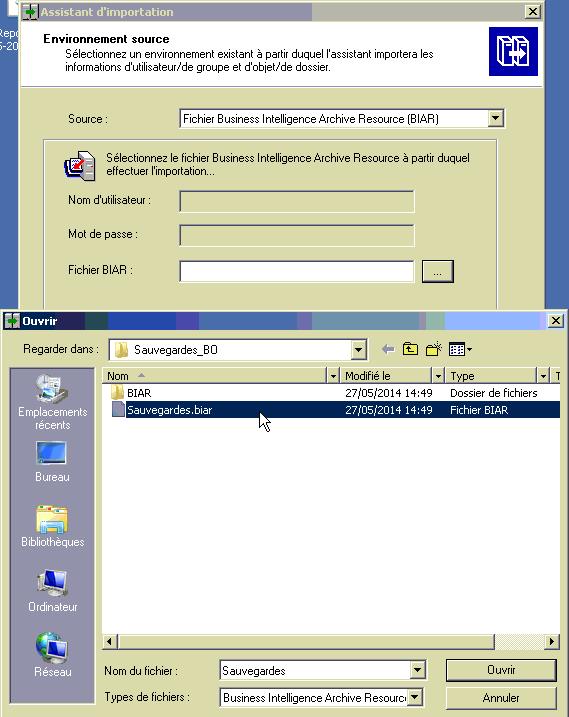Open the view menu icon
Viewport: 569px width, 717px height.
pos(460,350)
